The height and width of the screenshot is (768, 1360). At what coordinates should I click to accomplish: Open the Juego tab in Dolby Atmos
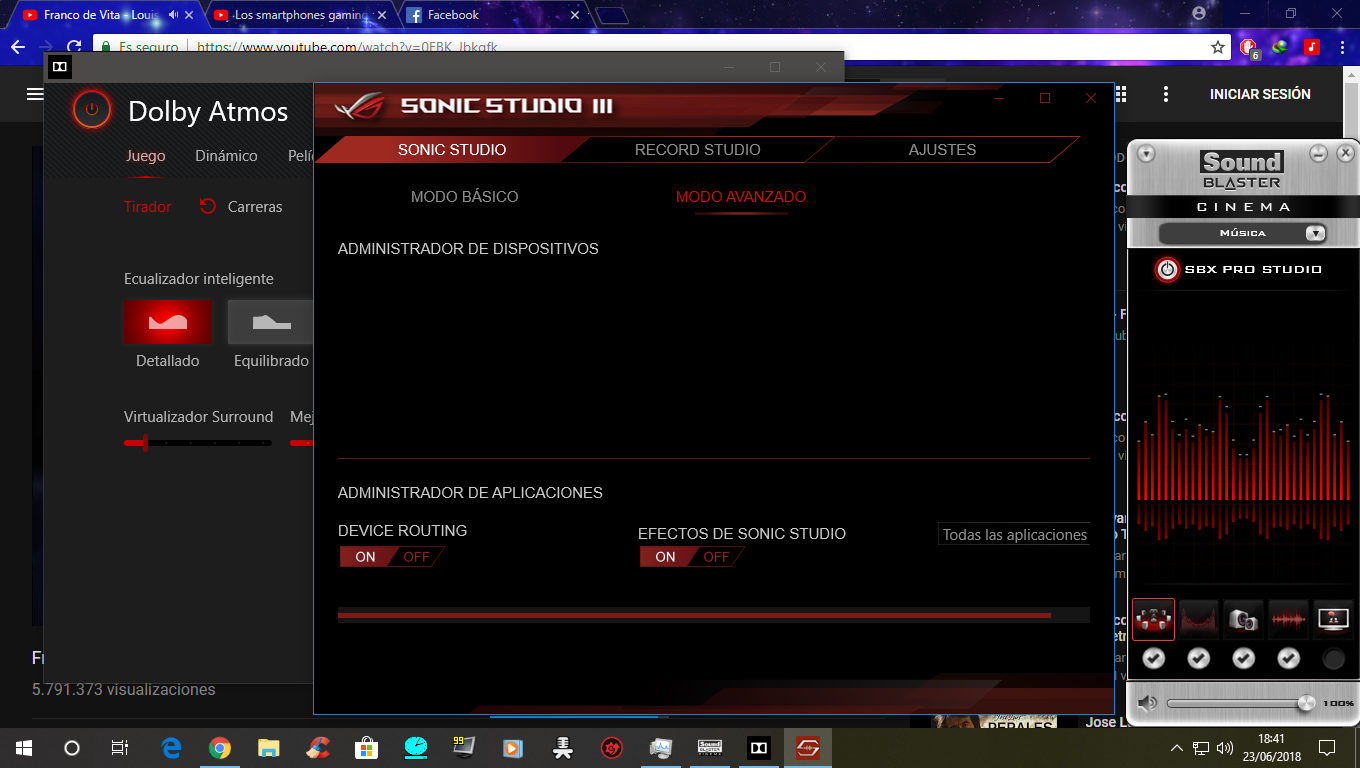click(x=146, y=156)
